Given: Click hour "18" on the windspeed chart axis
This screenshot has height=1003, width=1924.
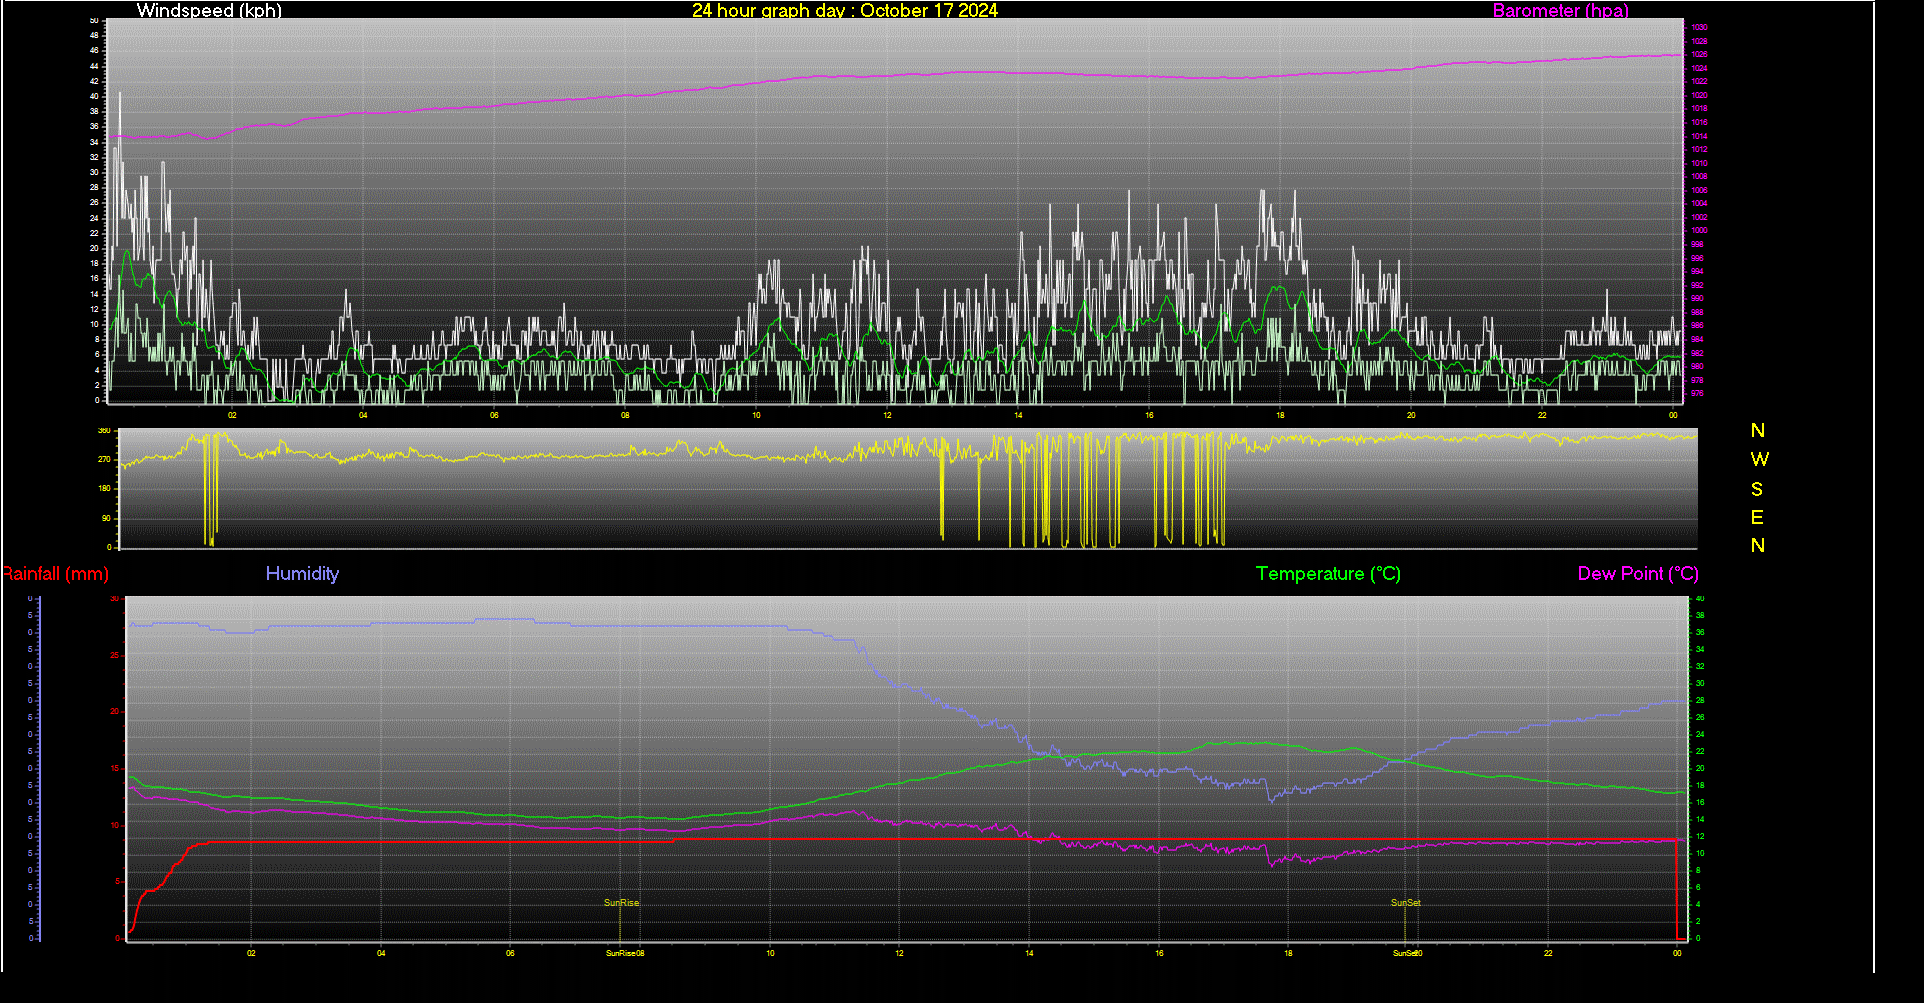Looking at the screenshot, I should pos(1280,415).
